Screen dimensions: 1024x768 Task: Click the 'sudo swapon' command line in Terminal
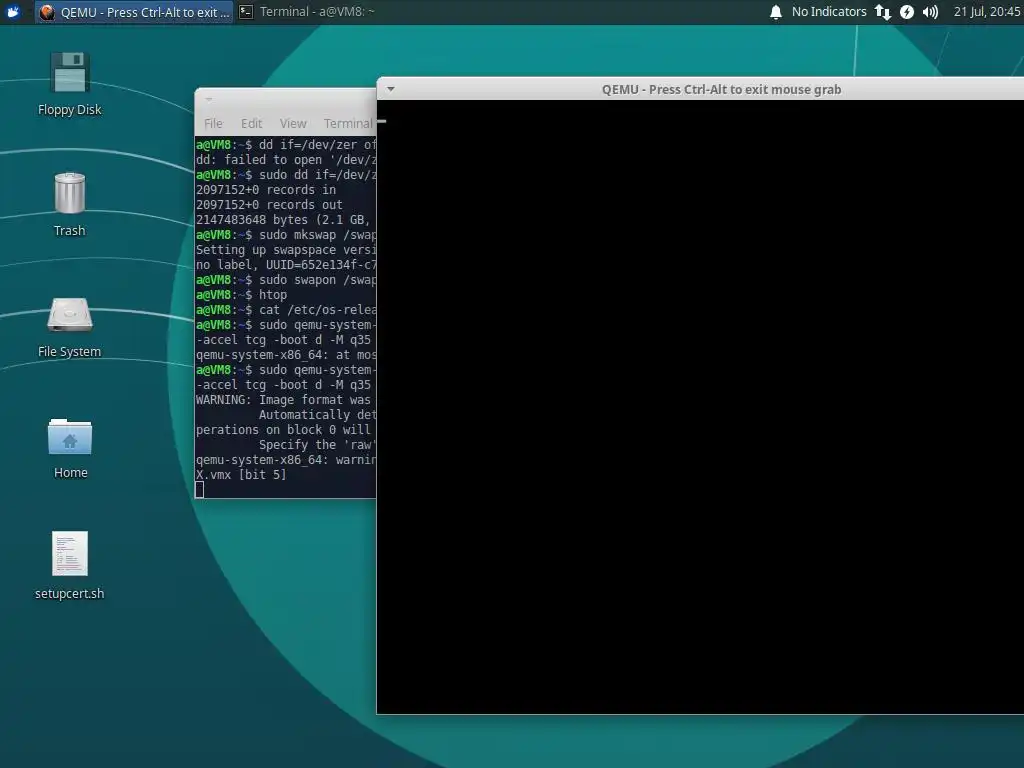286,280
